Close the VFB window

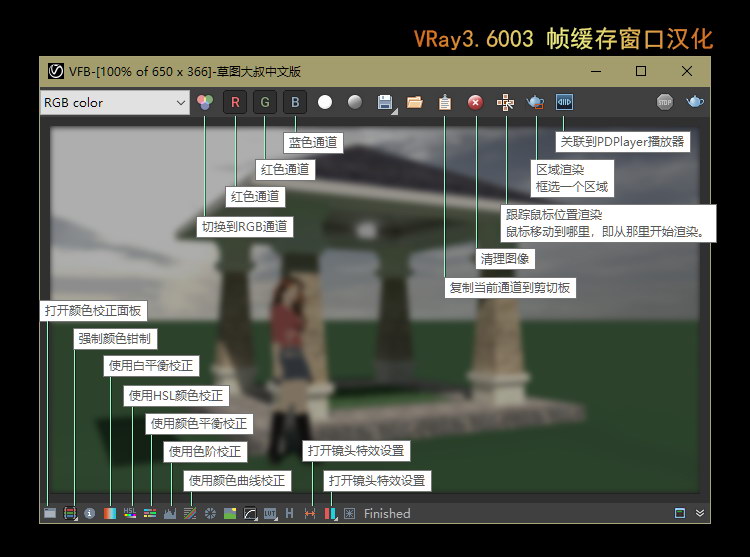pyautogui.click(x=687, y=71)
